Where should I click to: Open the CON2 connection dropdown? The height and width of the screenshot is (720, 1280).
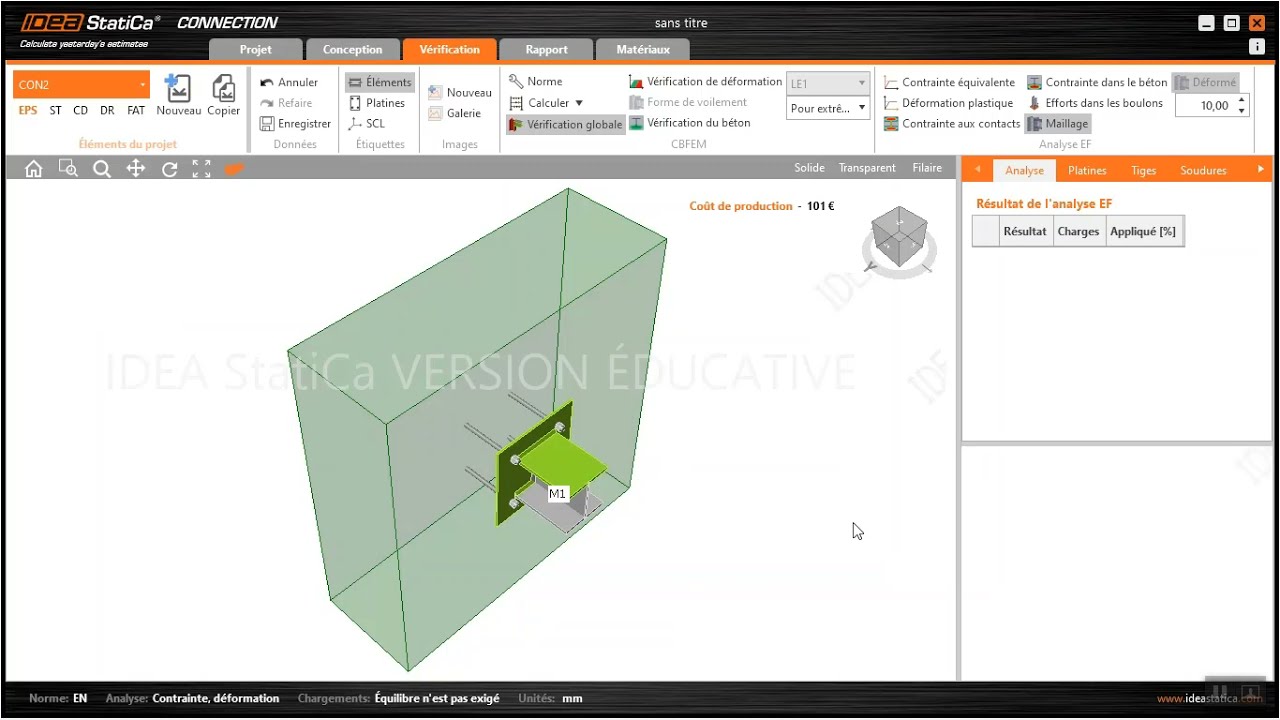point(82,85)
